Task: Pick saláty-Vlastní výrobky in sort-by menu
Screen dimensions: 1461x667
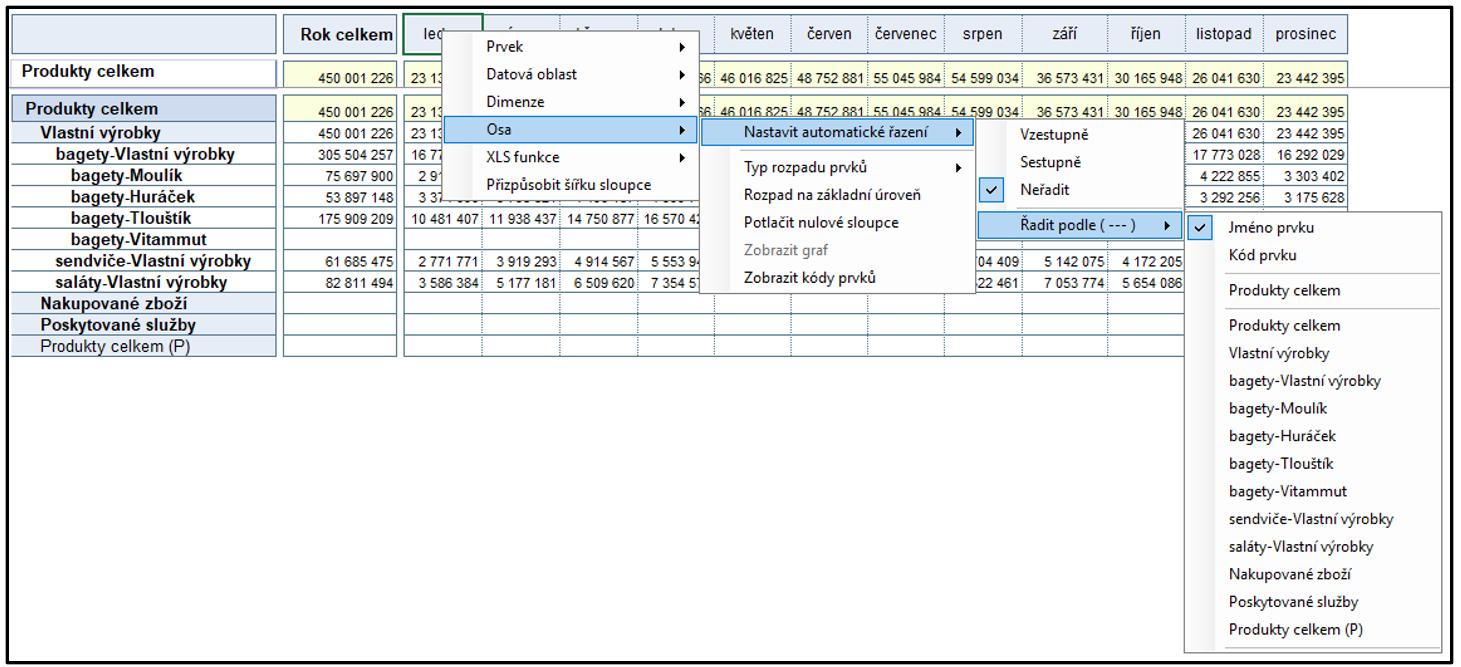Action: pyautogui.click(x=1313, y=547)
